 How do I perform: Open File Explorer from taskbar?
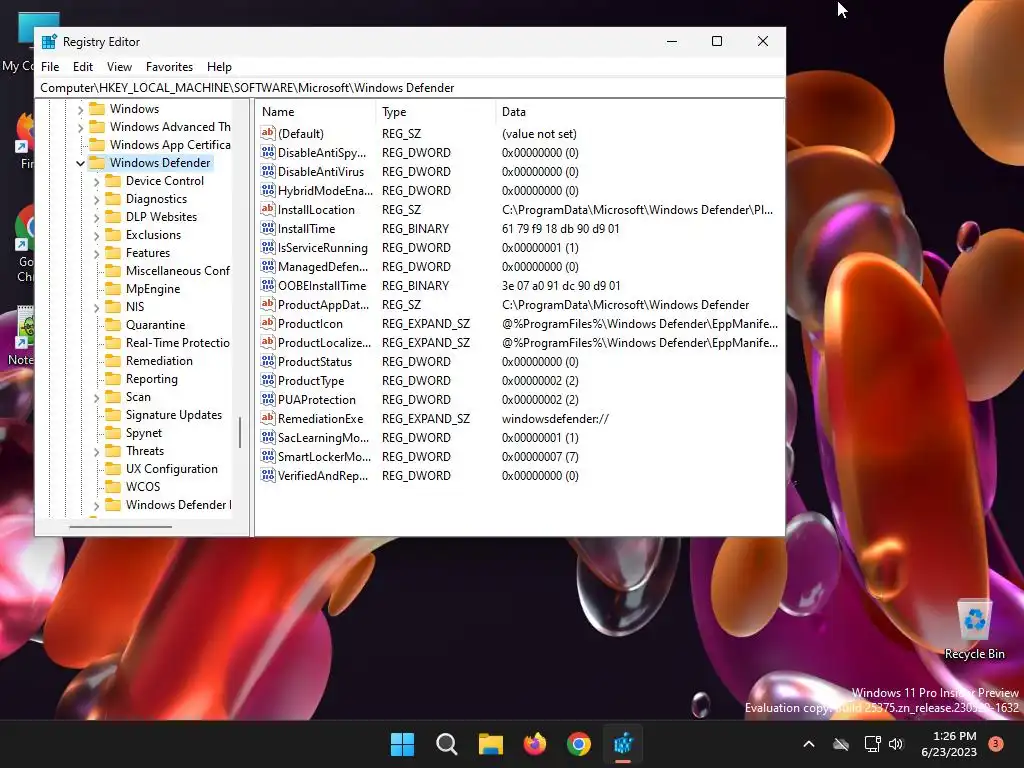[x=490, y=744]
